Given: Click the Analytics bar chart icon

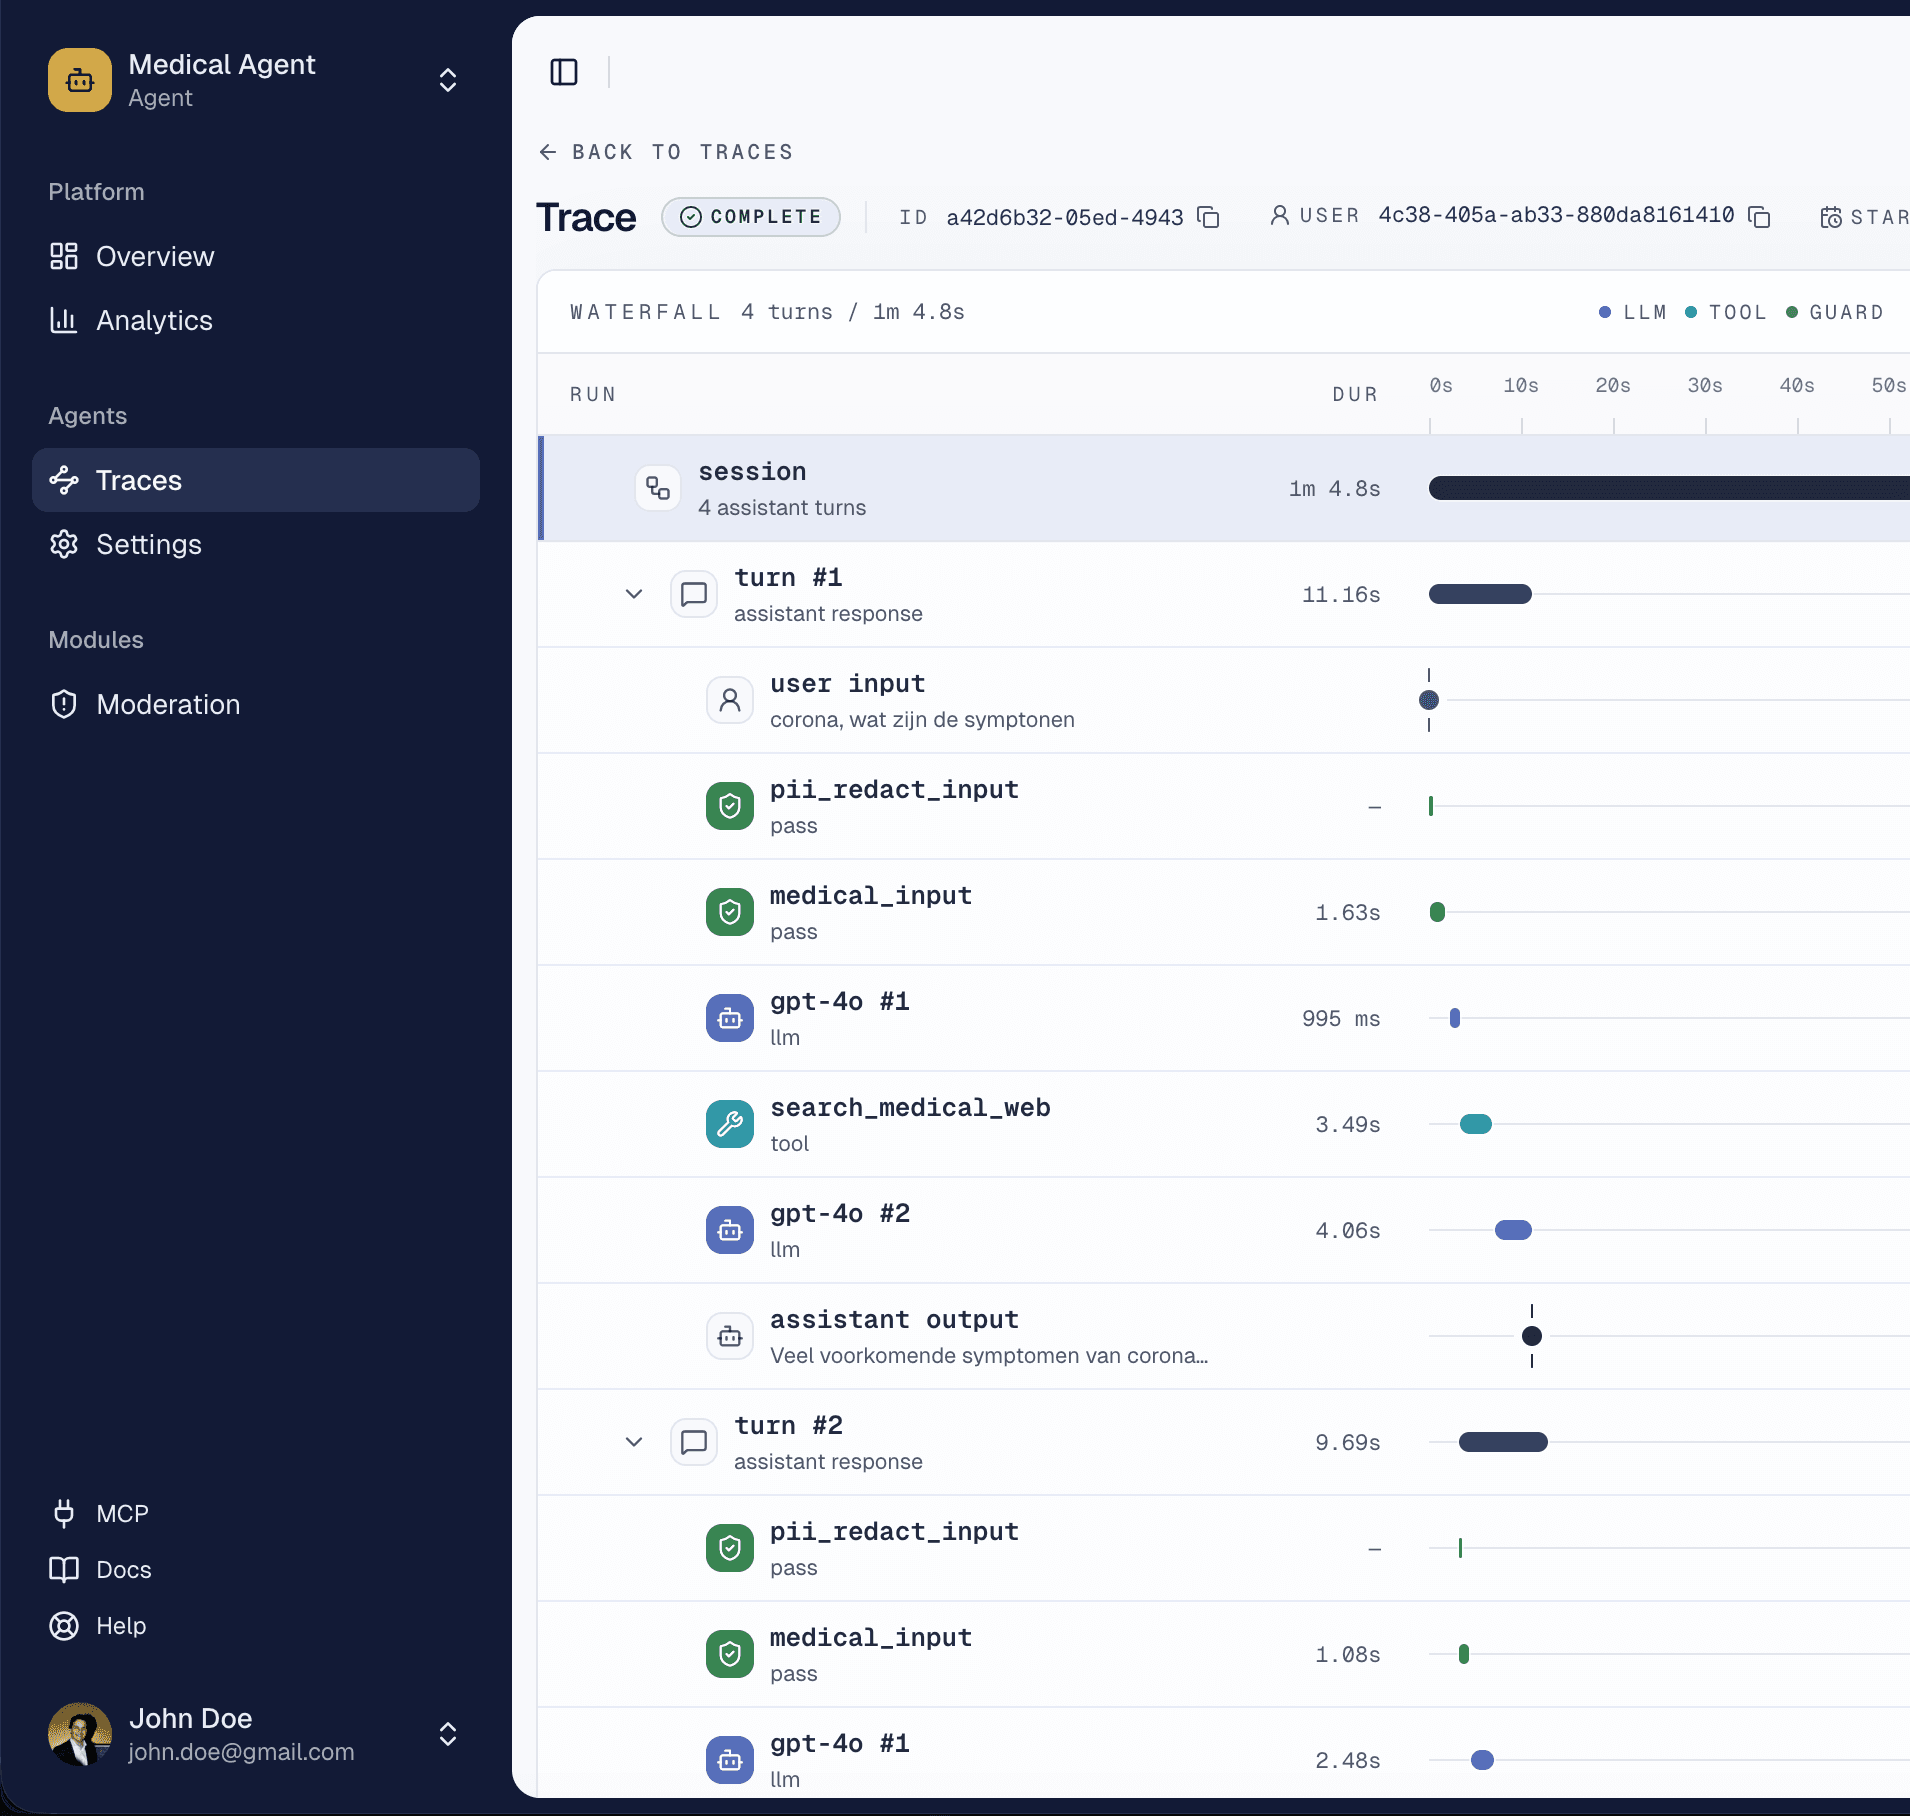Looking at the screenshot, I should 64,320.
